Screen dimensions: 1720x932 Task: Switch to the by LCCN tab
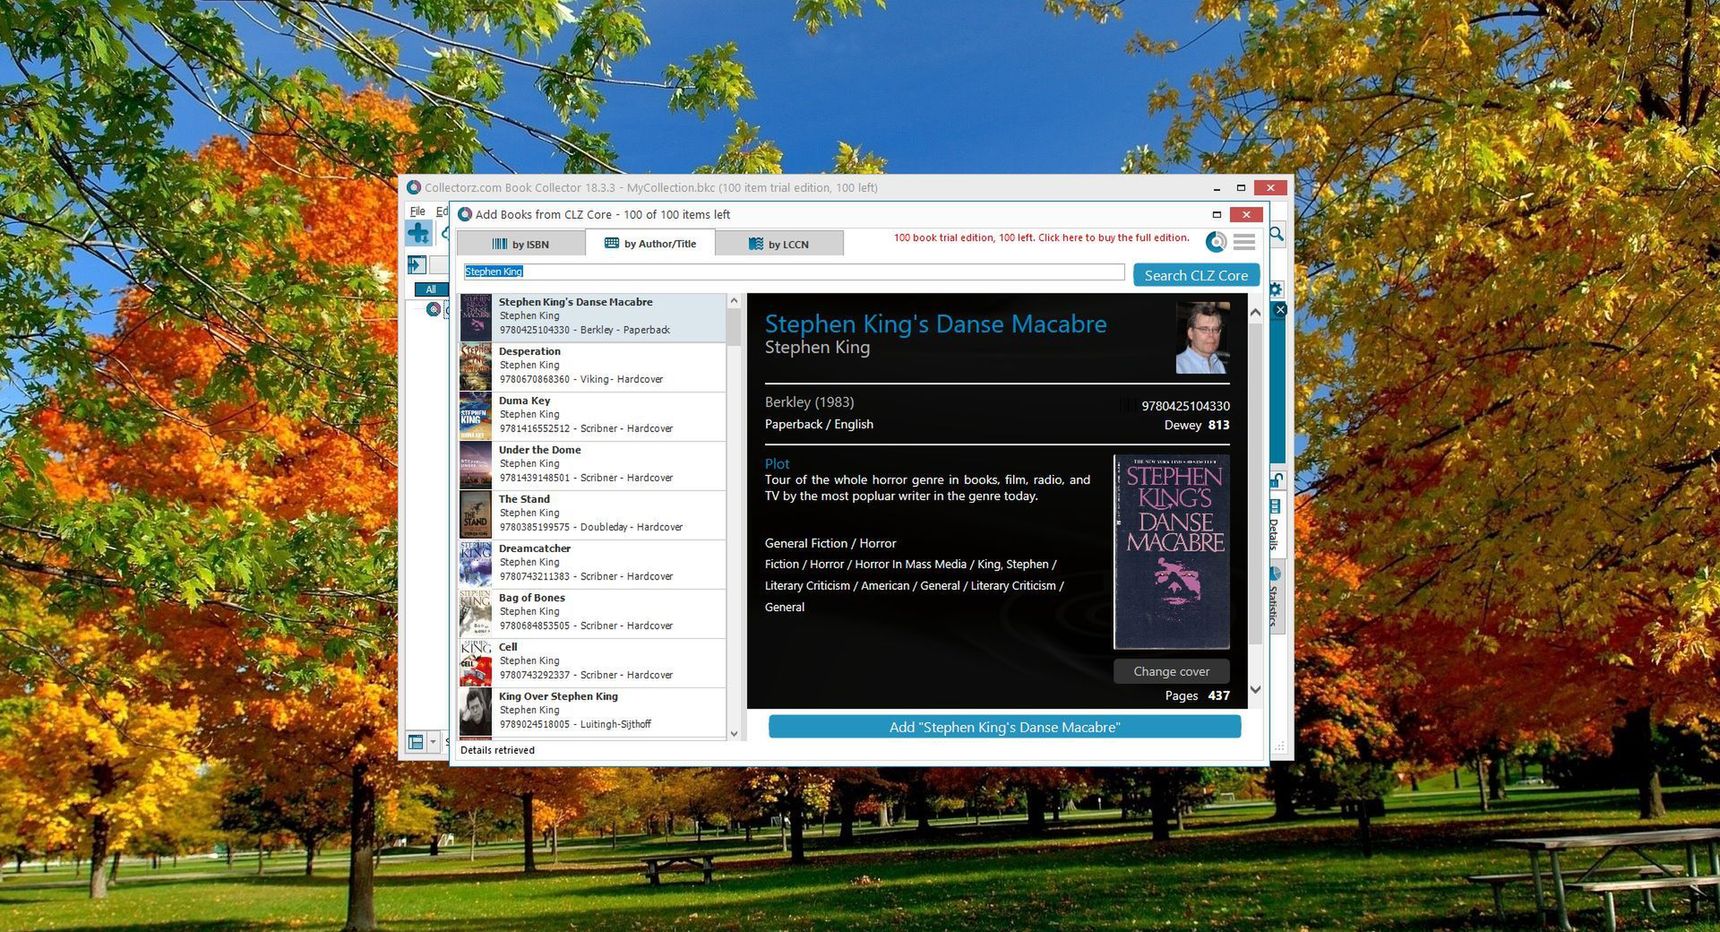point(779,244)
